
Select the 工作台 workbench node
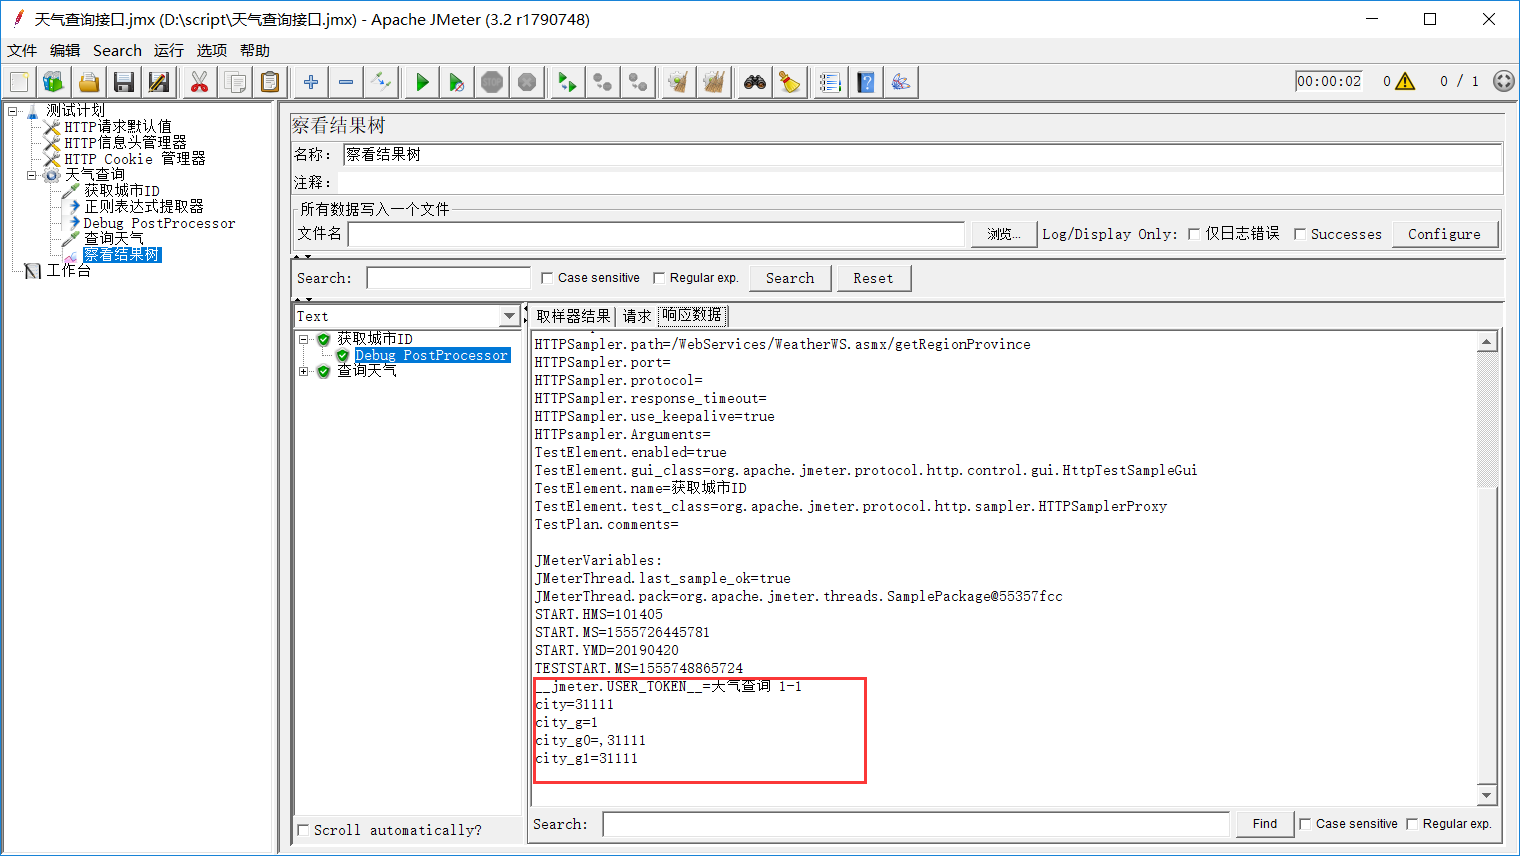pos(68,271)
